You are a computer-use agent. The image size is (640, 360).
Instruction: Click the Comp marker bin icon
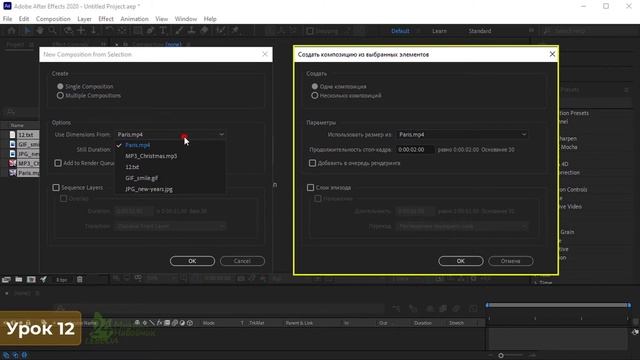tap(635, 332)
